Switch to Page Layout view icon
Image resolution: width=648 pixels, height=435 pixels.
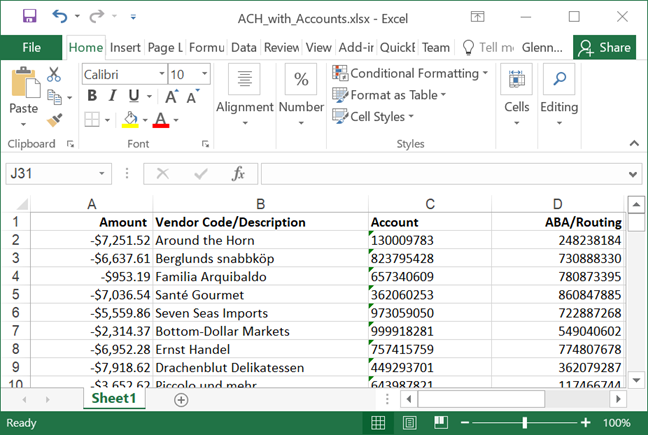click(x=410, y=423)
